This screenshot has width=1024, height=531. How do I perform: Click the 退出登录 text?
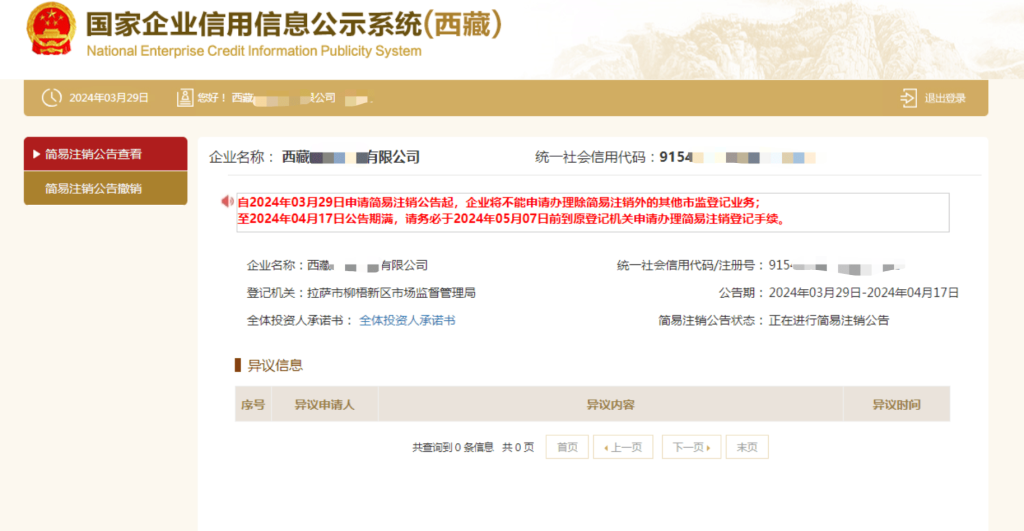[945, 98]
